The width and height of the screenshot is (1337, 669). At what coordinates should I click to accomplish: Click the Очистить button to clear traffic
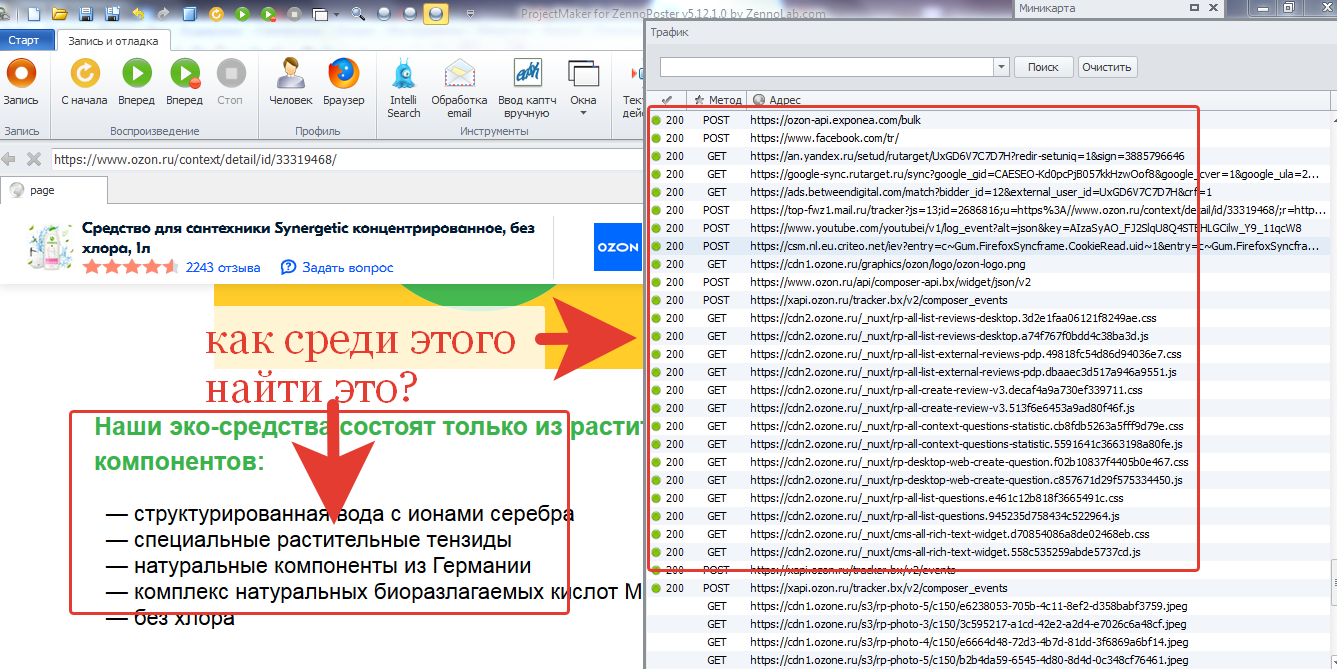point(1106,67)
